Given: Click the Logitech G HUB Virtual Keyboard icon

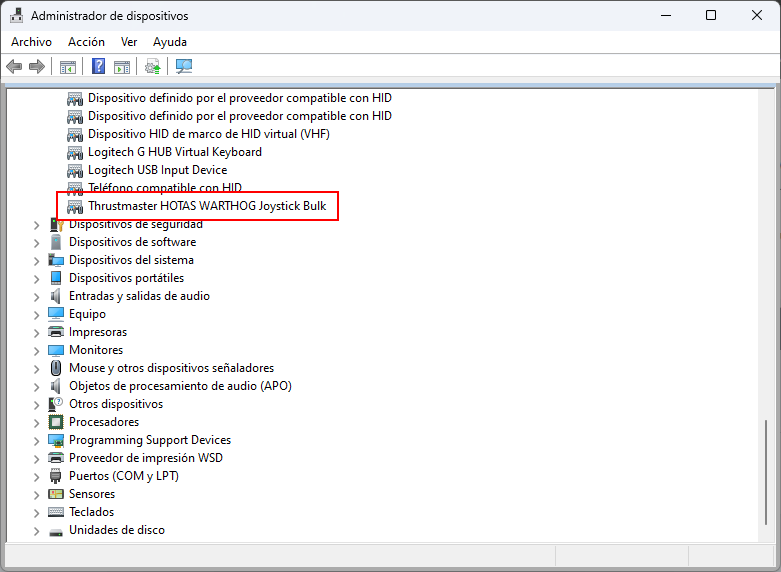Looking at the screenshot, I should coord(75,152).
